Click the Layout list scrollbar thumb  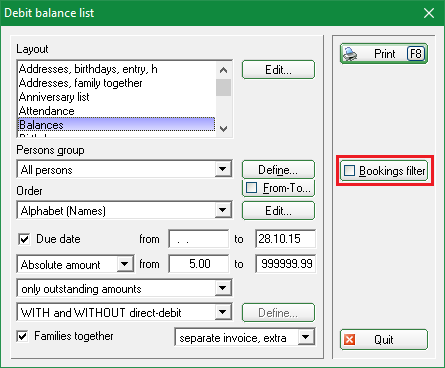(224, 87)
